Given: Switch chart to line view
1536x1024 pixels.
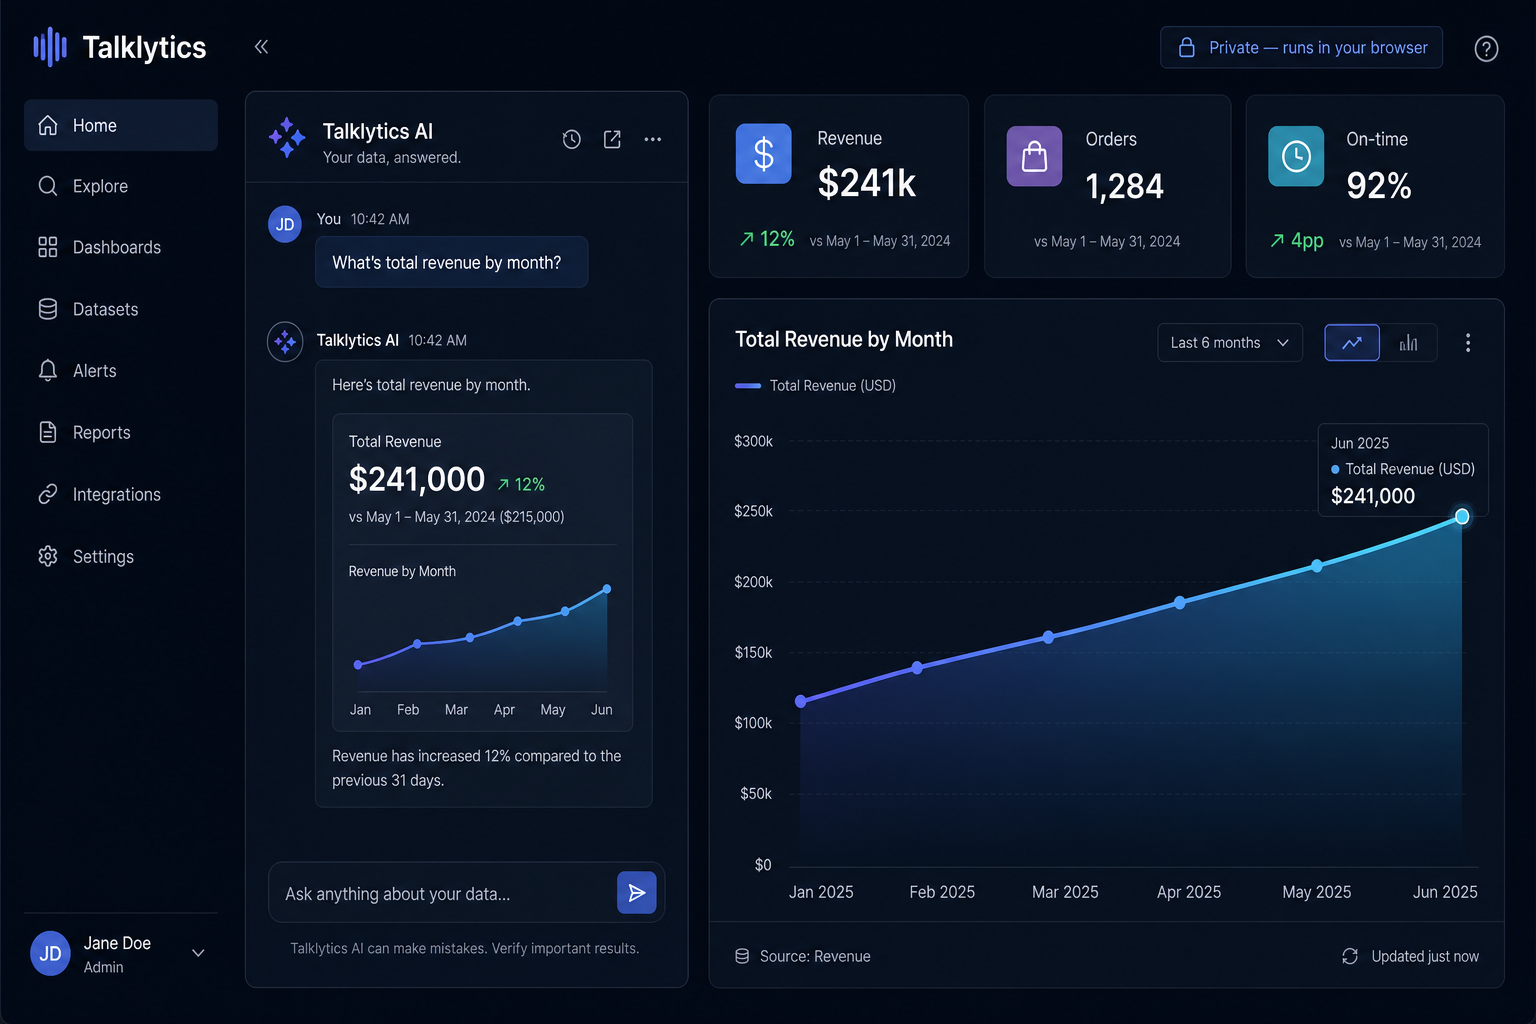Looking at the screenshot, I should click(x=1352, y=343).
